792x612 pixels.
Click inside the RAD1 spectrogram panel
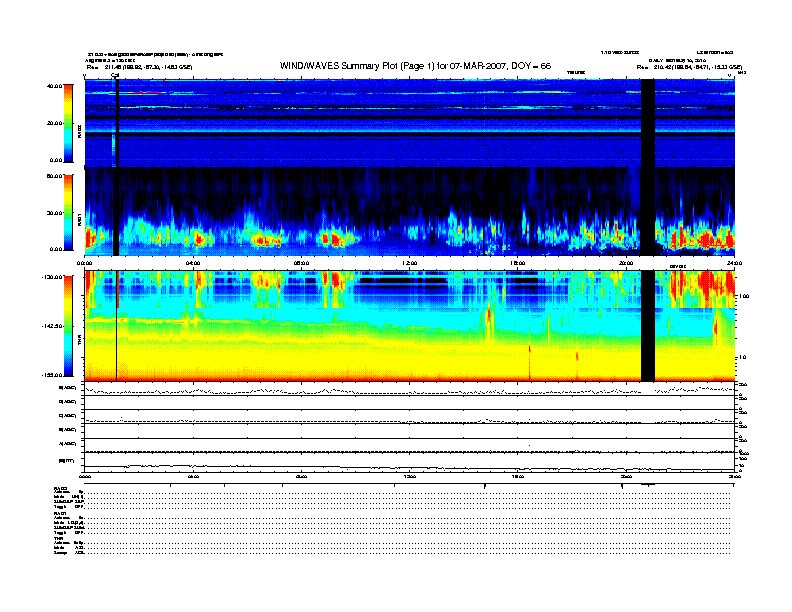[x=409, y=212]
